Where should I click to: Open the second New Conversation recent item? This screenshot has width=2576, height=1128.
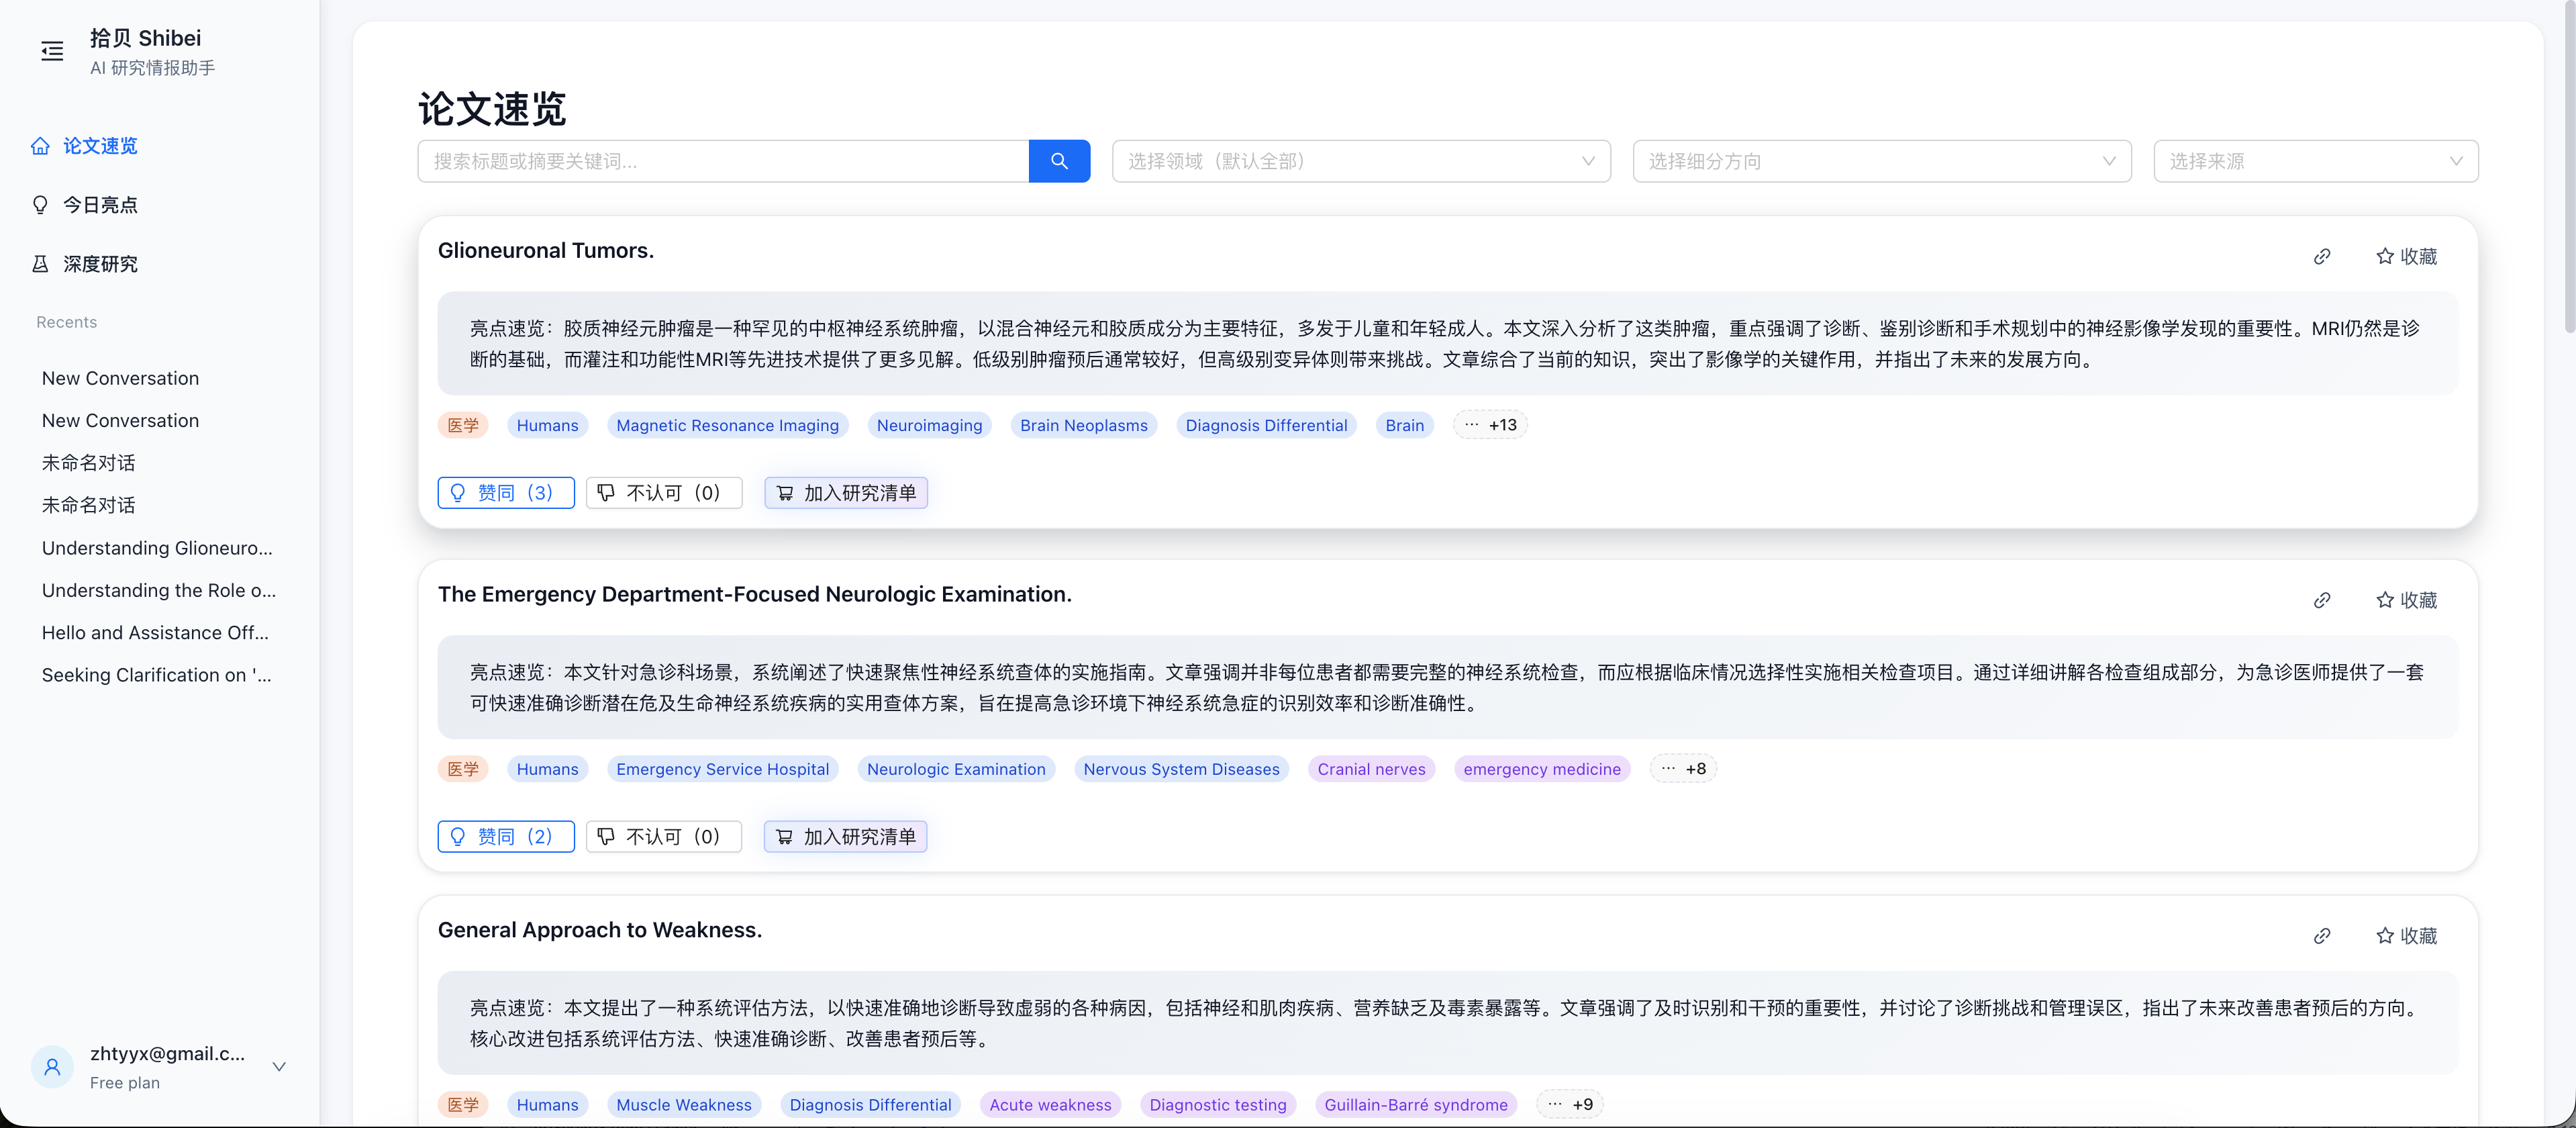120,421
